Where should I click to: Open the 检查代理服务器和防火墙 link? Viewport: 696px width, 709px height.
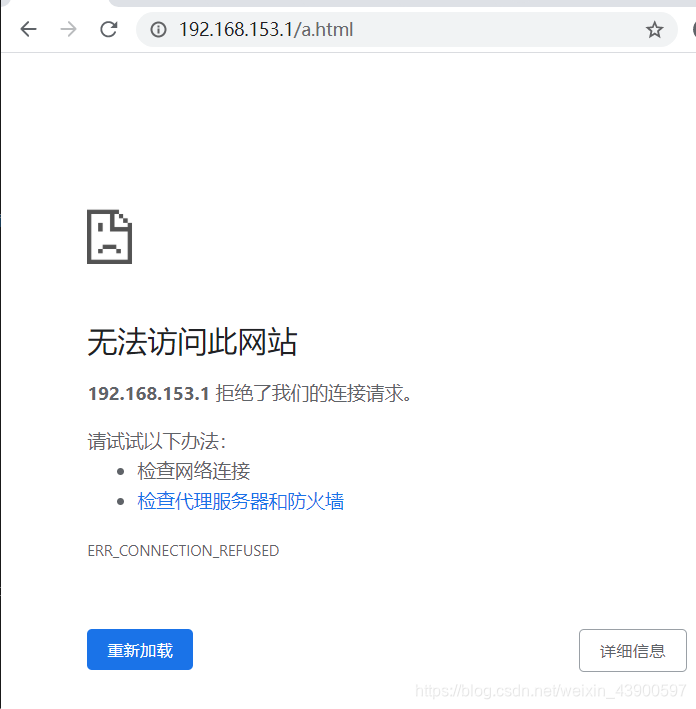(x=241, y=501)
